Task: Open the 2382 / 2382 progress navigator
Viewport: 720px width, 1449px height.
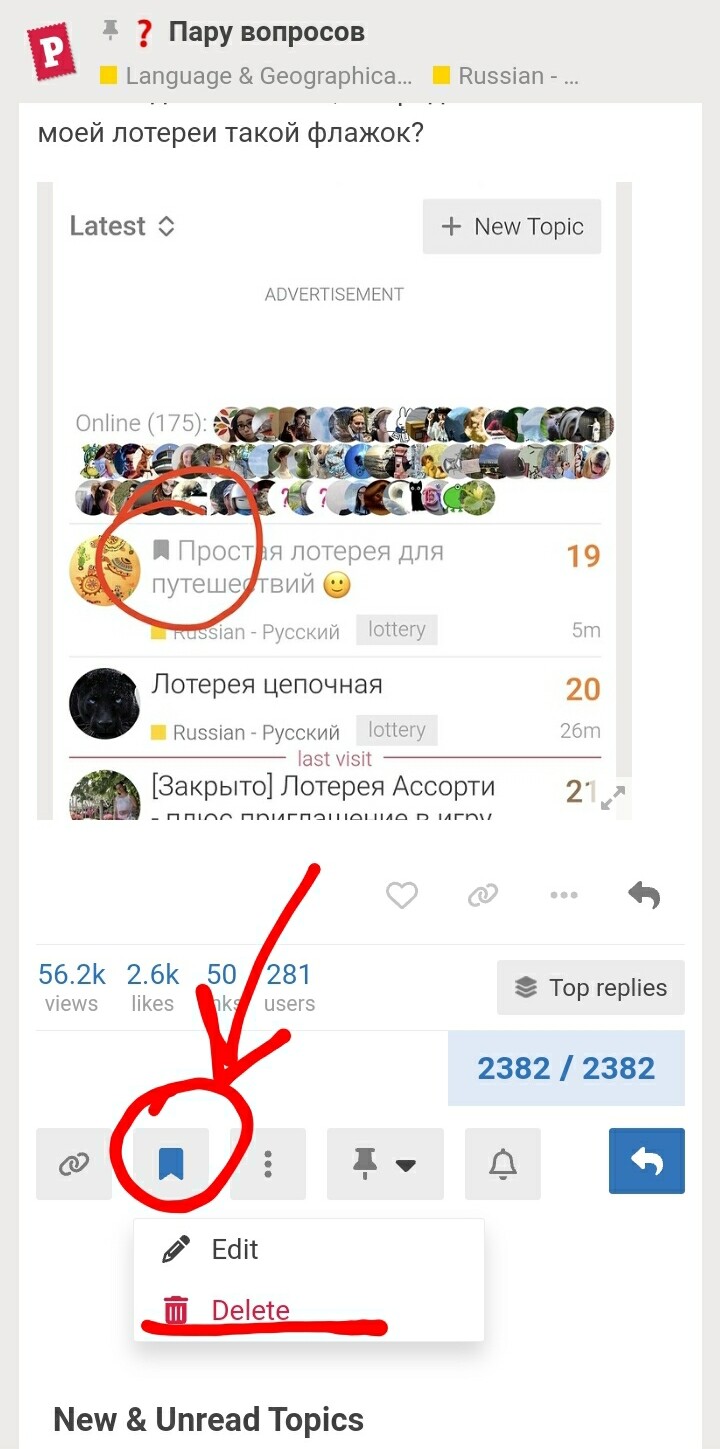Action: coord(566,1068)
